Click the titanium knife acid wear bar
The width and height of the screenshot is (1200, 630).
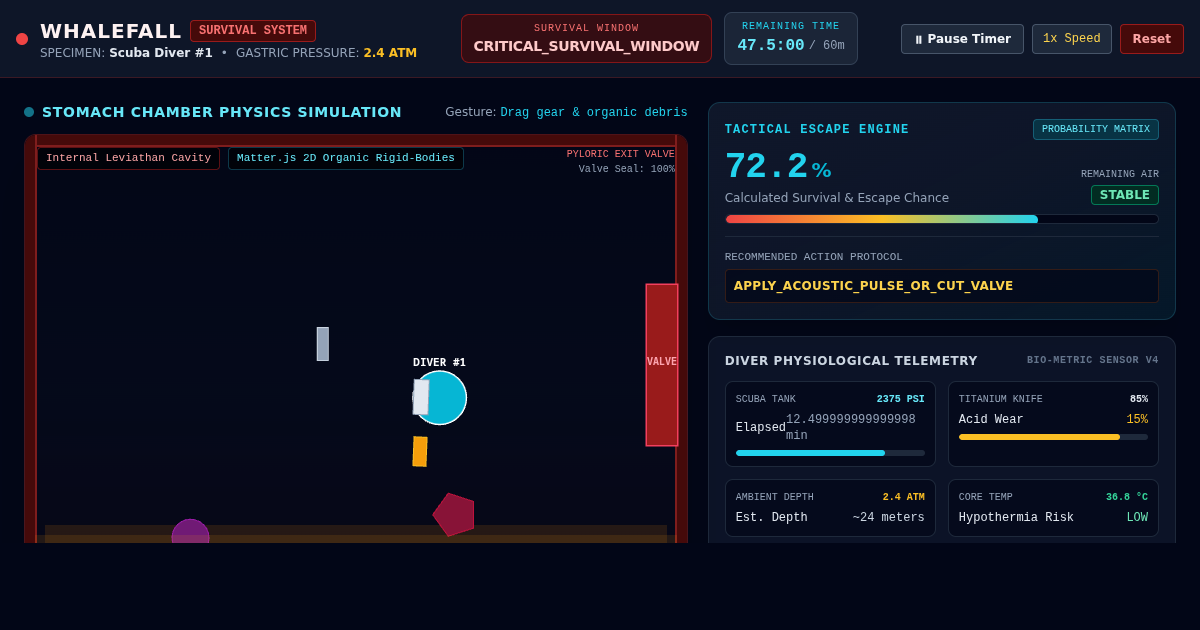(x=1053, y=437)
